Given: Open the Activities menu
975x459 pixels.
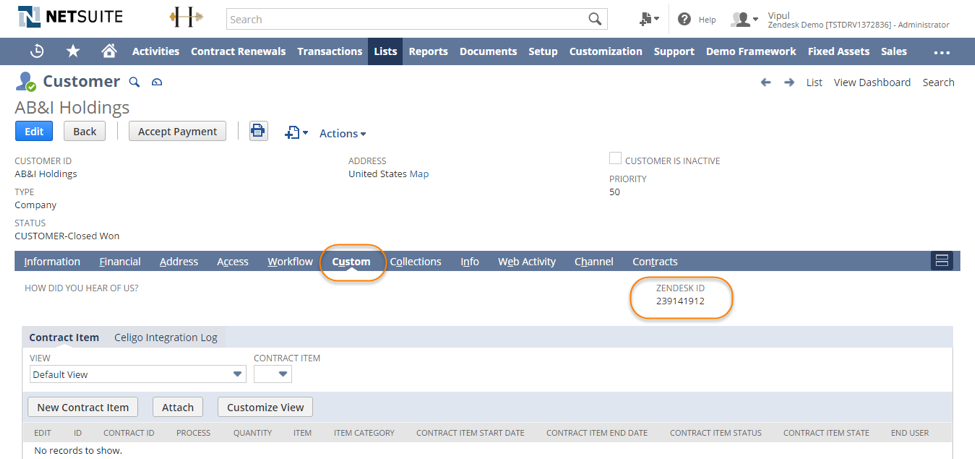Looking at the screenshot, I should pos(155,52).
